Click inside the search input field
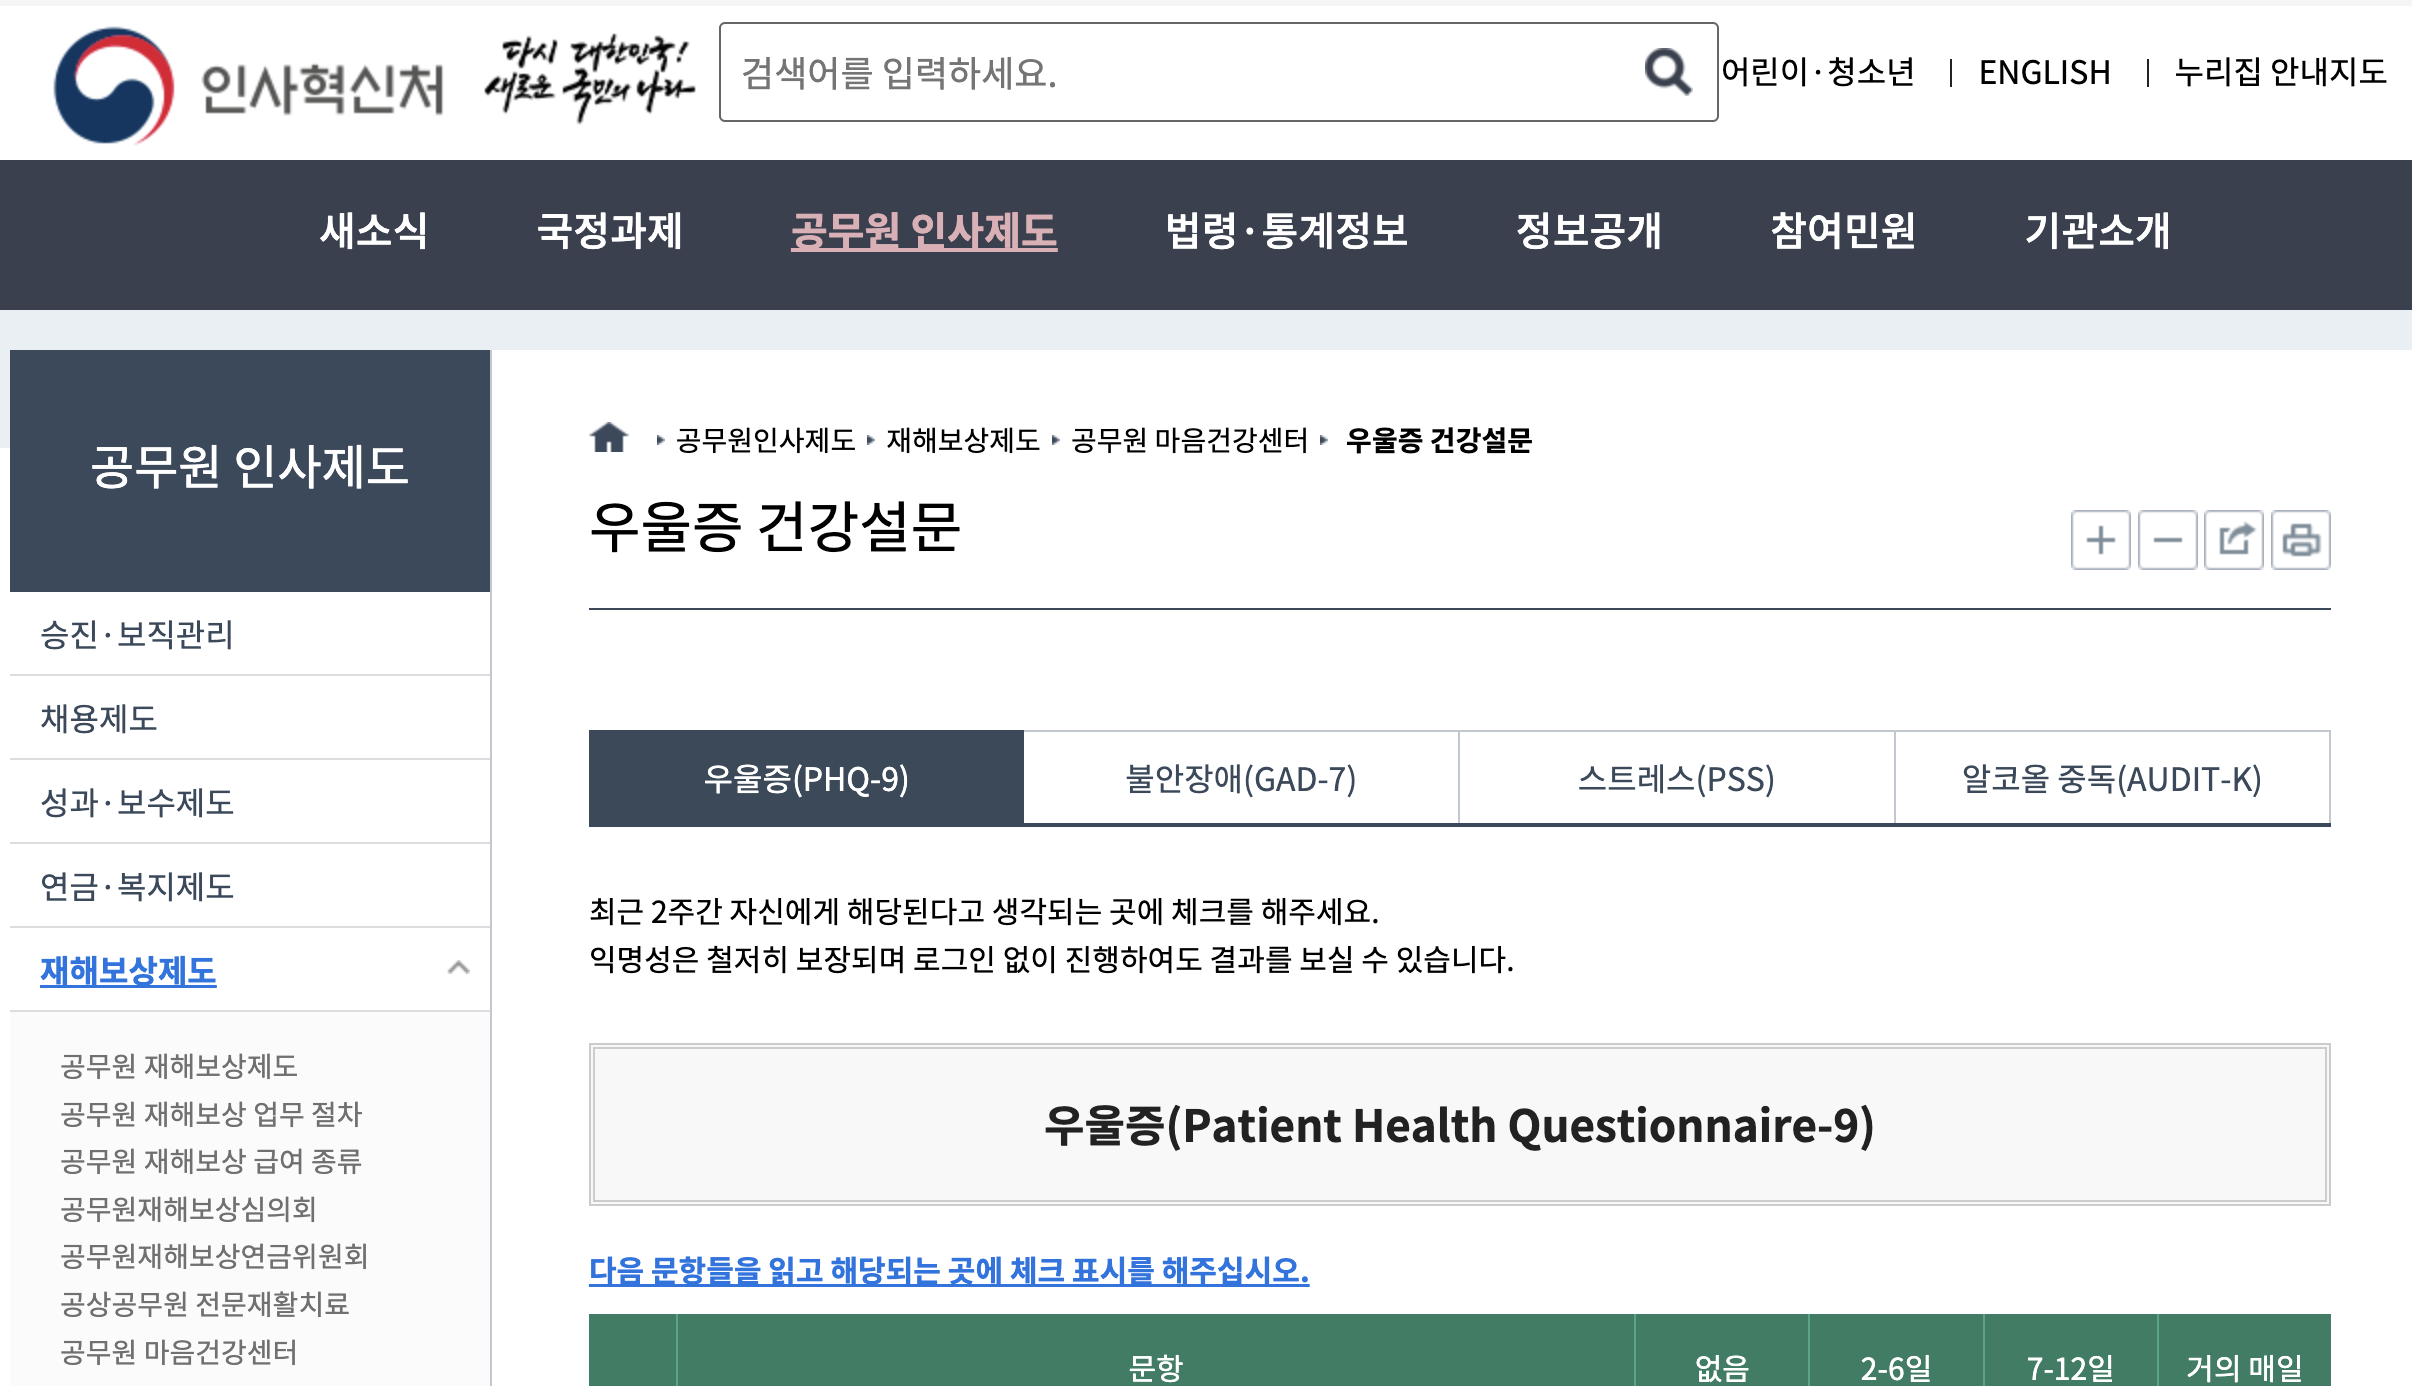The width and height of the screenshot is (2412, 1386). click(1150, 71)
